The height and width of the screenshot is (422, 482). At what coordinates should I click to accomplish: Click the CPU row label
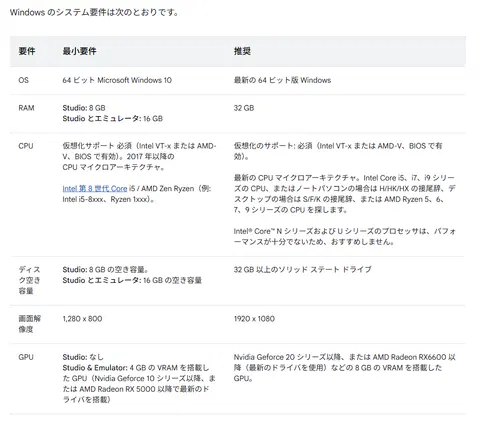point(26,146)
